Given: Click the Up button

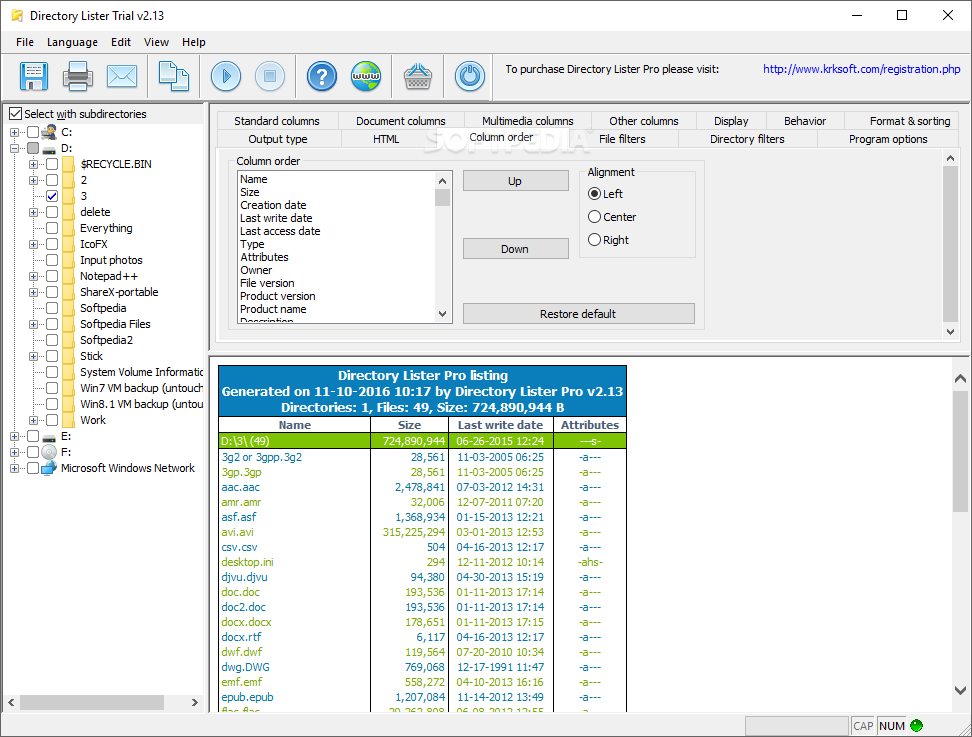Looking at the screenshot, I should pyautogui.click(x=515, y=181).
